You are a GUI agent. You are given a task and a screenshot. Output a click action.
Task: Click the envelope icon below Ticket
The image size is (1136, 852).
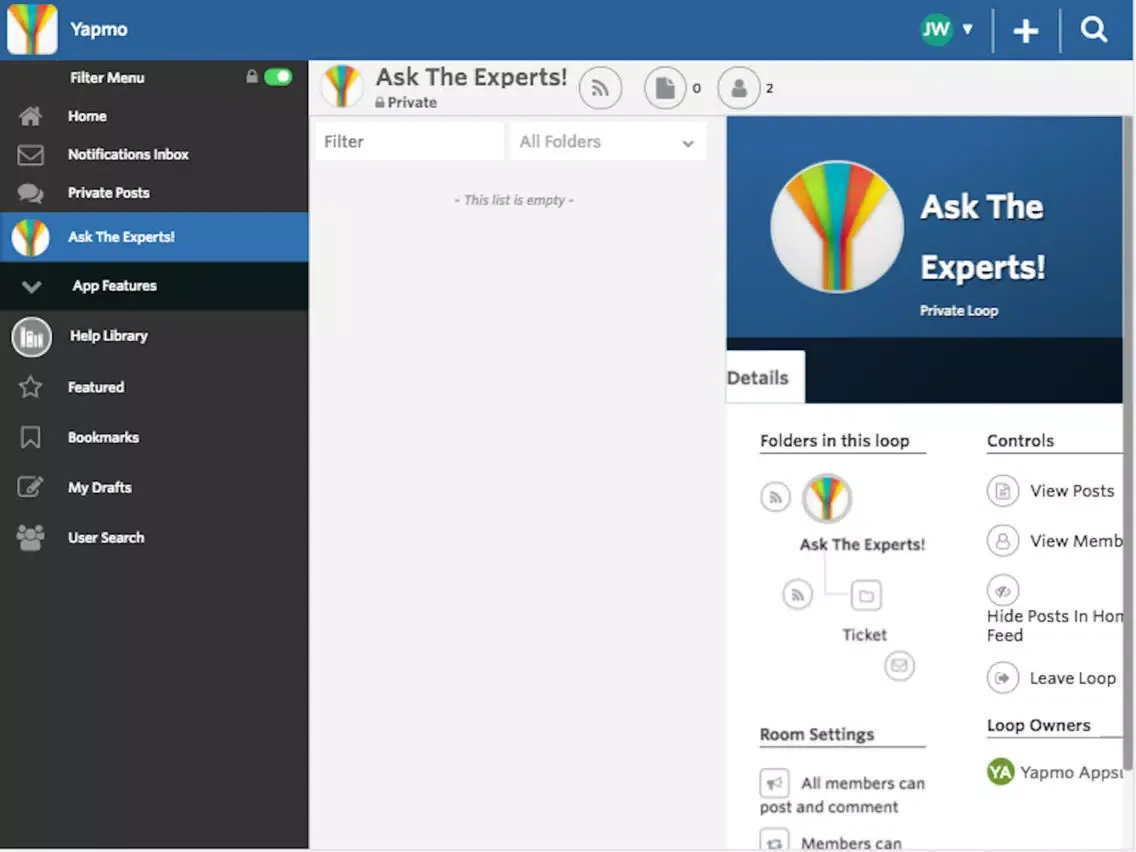(x=899, y=665)
